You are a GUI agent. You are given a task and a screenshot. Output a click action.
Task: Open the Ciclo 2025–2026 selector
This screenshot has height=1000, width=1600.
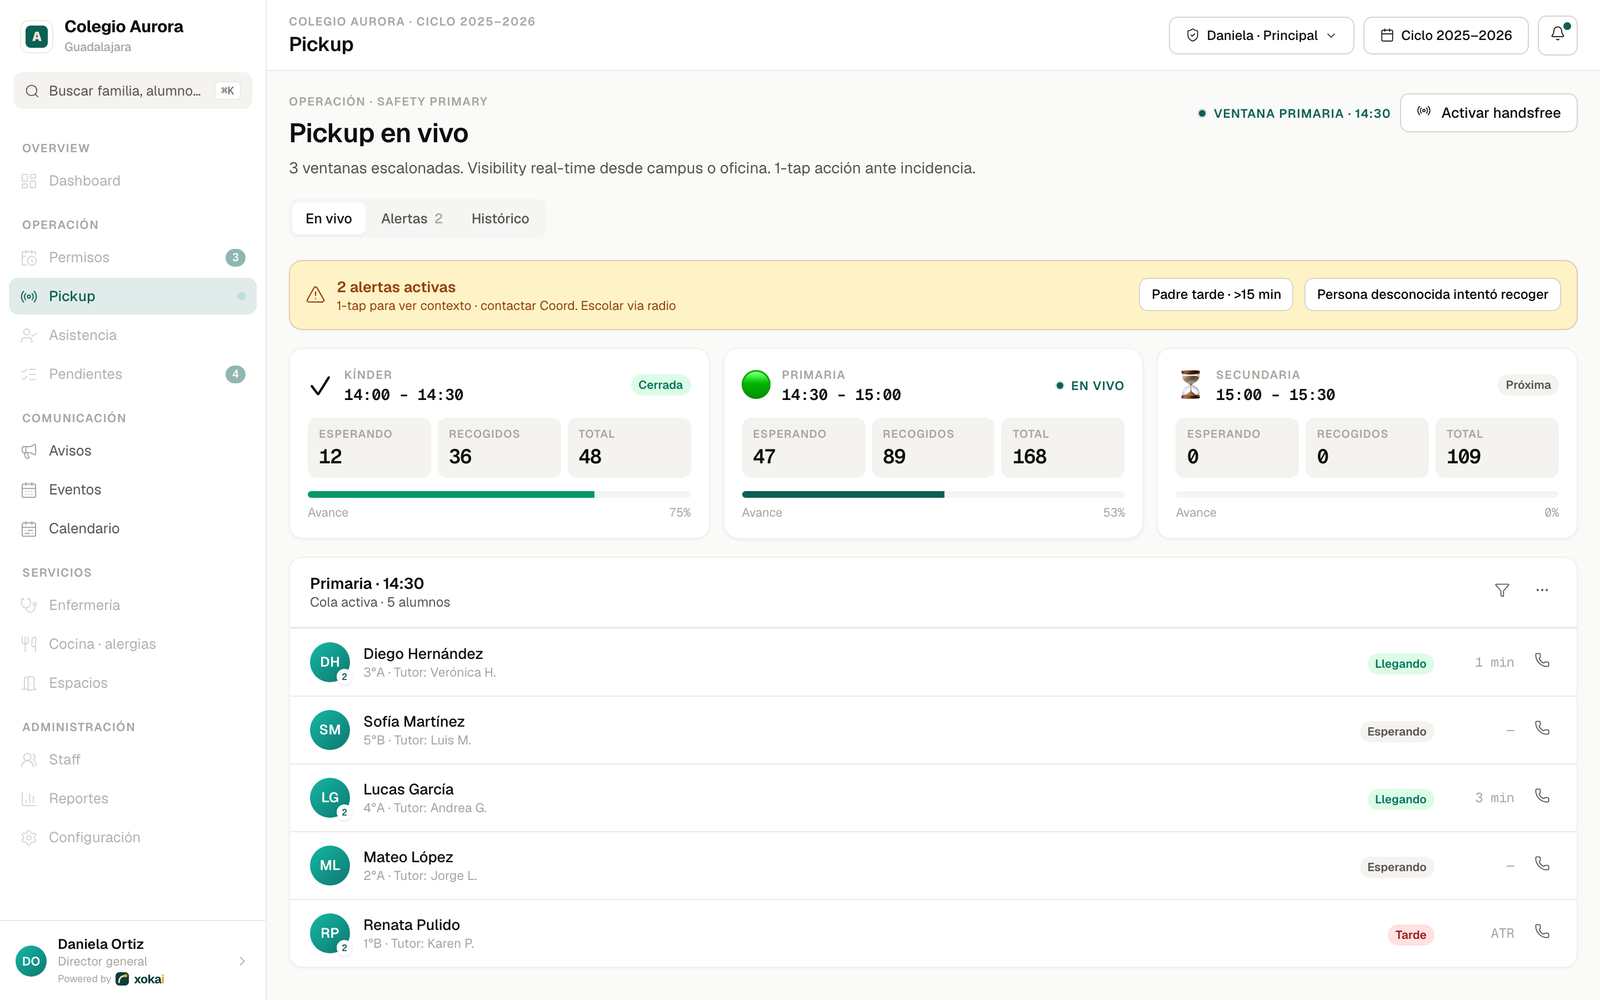1446,35
